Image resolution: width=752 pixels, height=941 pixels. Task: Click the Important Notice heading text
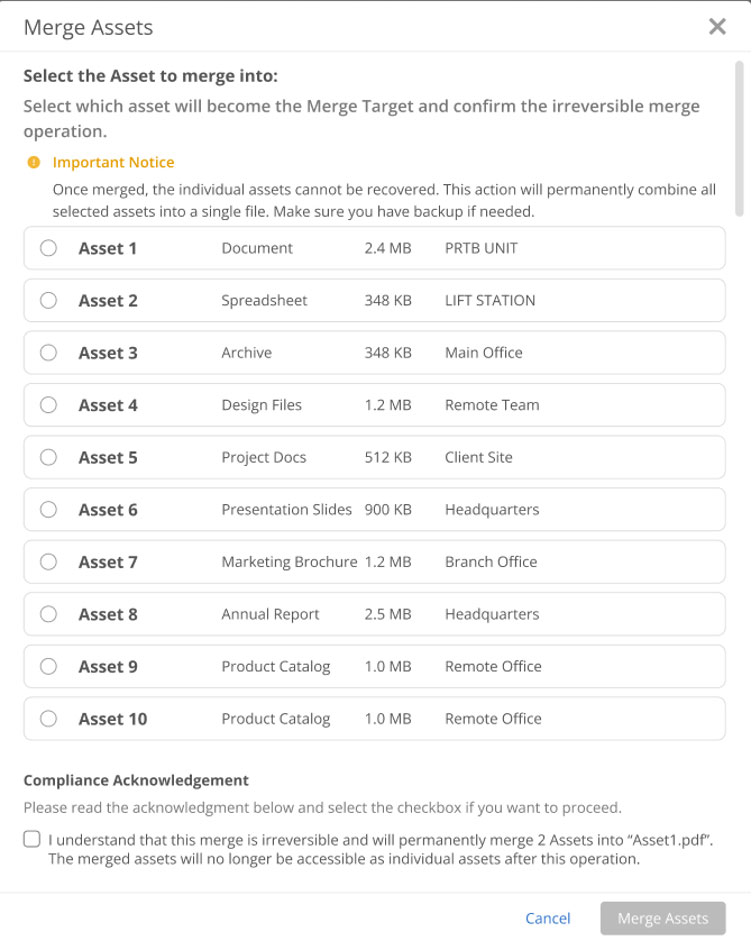pyautogui.click(x=113, y=162)
